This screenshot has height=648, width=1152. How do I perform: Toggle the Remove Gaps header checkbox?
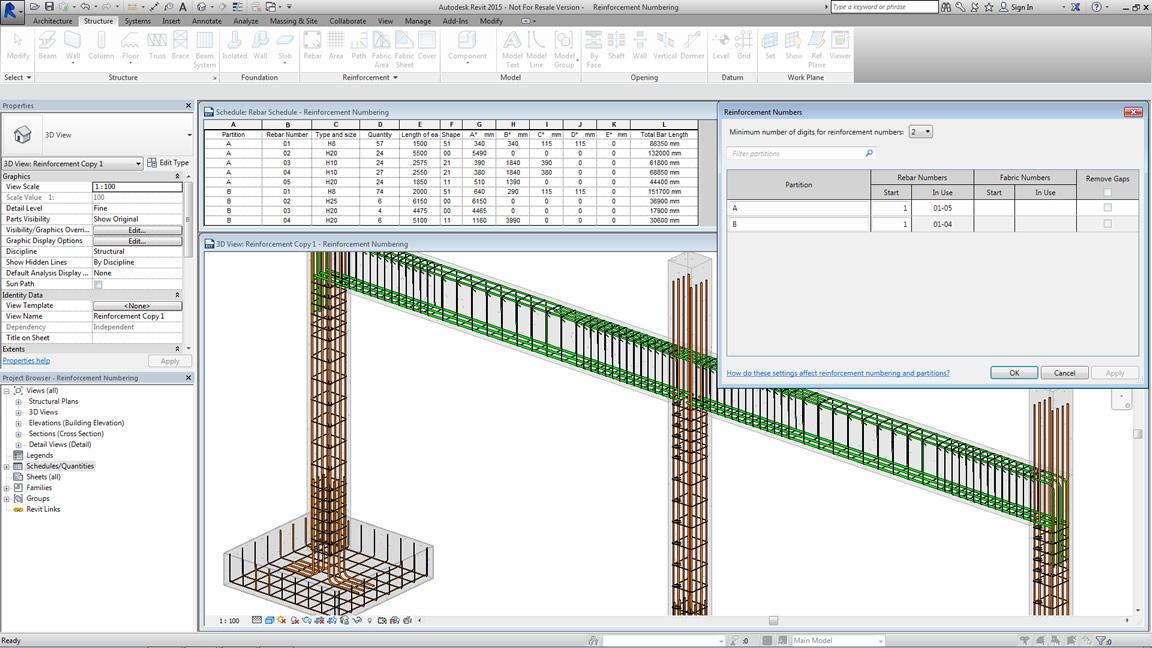(1107, 192)
